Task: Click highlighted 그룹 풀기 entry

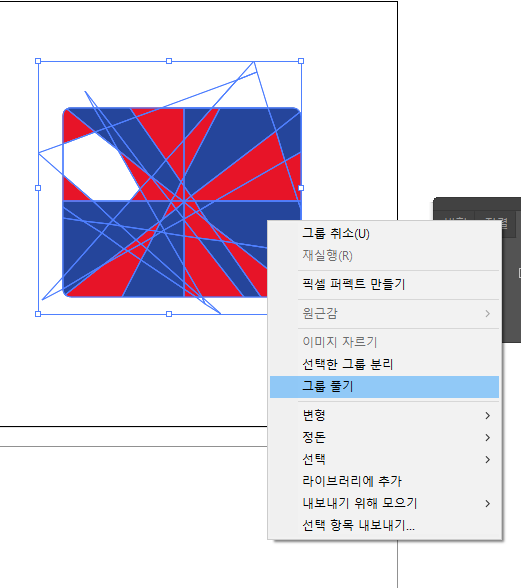Action: click(384, 387)
